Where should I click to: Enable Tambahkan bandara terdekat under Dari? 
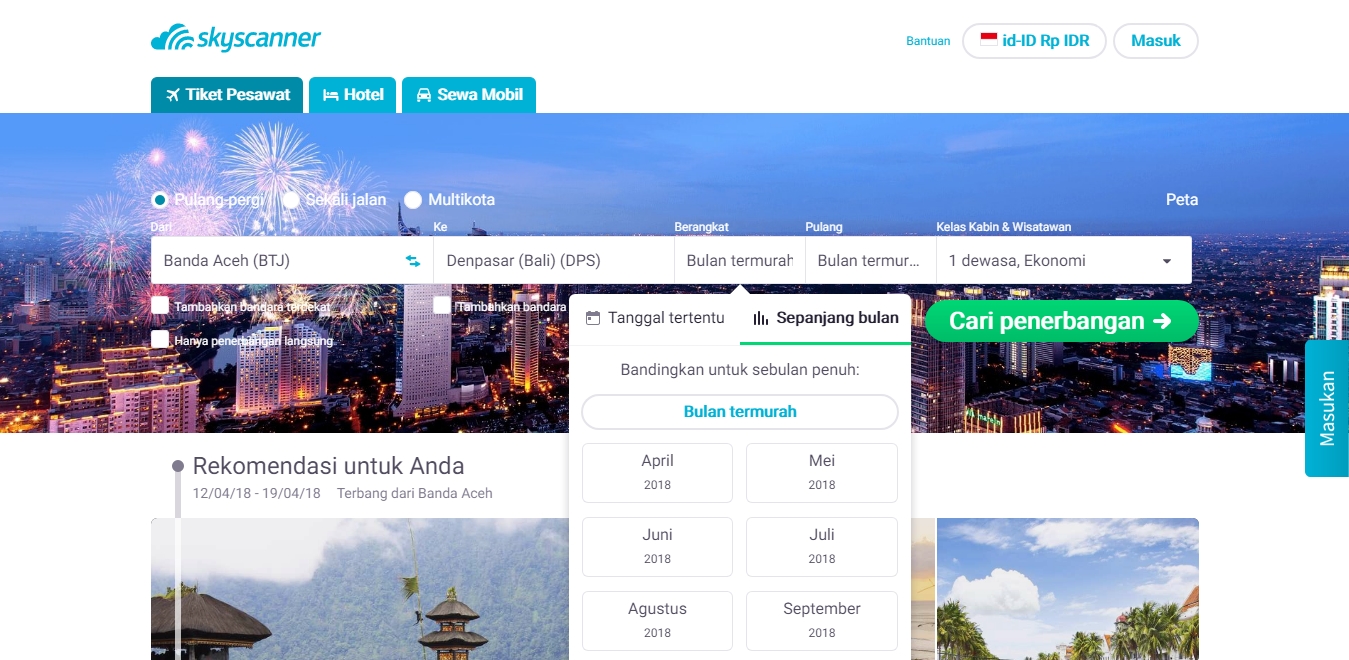(160, 305)
